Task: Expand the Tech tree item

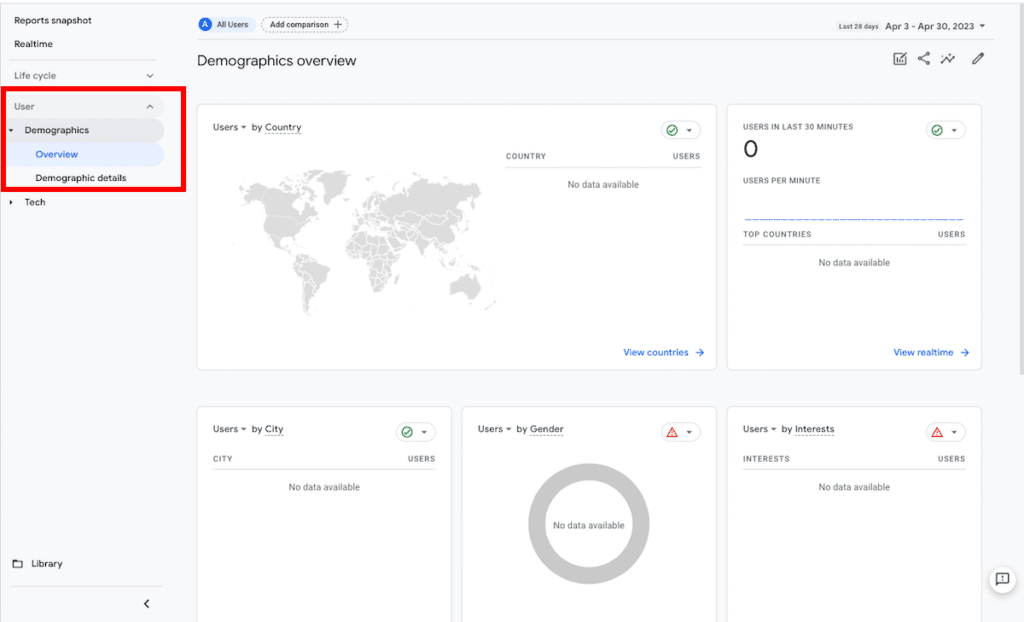Action: pyautogui.click(x=34, y=202)
